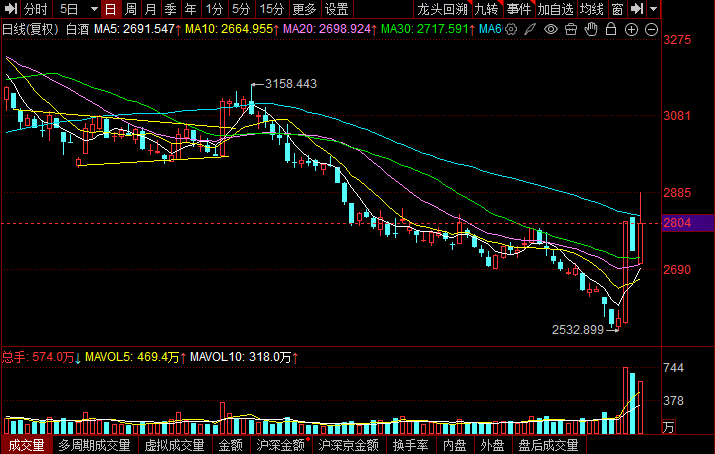This screenshot has width=715, height=454.
Task: Click the 3158.443 high price marker
Action: pyautogui.click(x=290, y=84)
